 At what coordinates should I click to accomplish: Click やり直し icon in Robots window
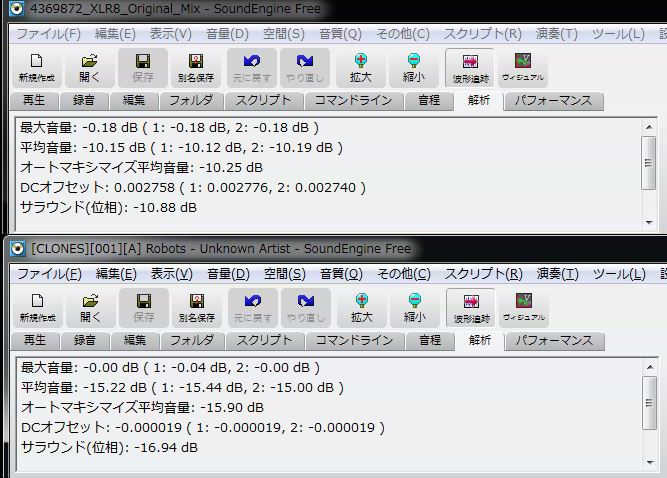(305, 308)
